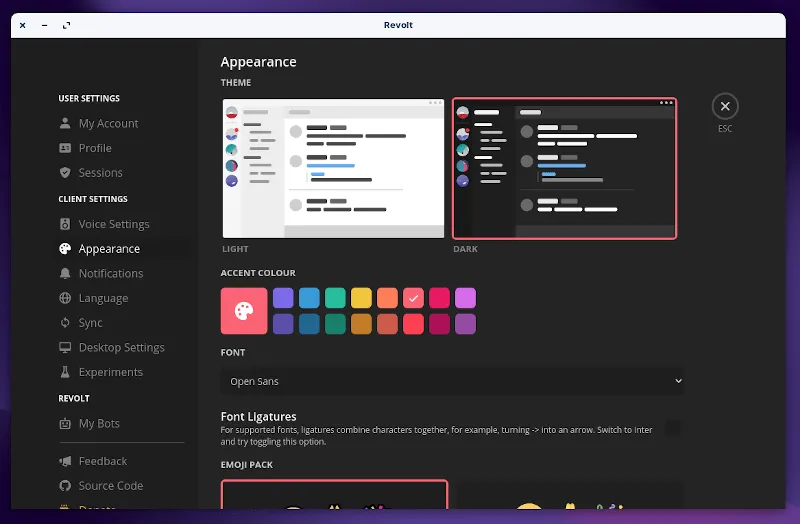Open the My Bots page

click(x=99, y=424)
